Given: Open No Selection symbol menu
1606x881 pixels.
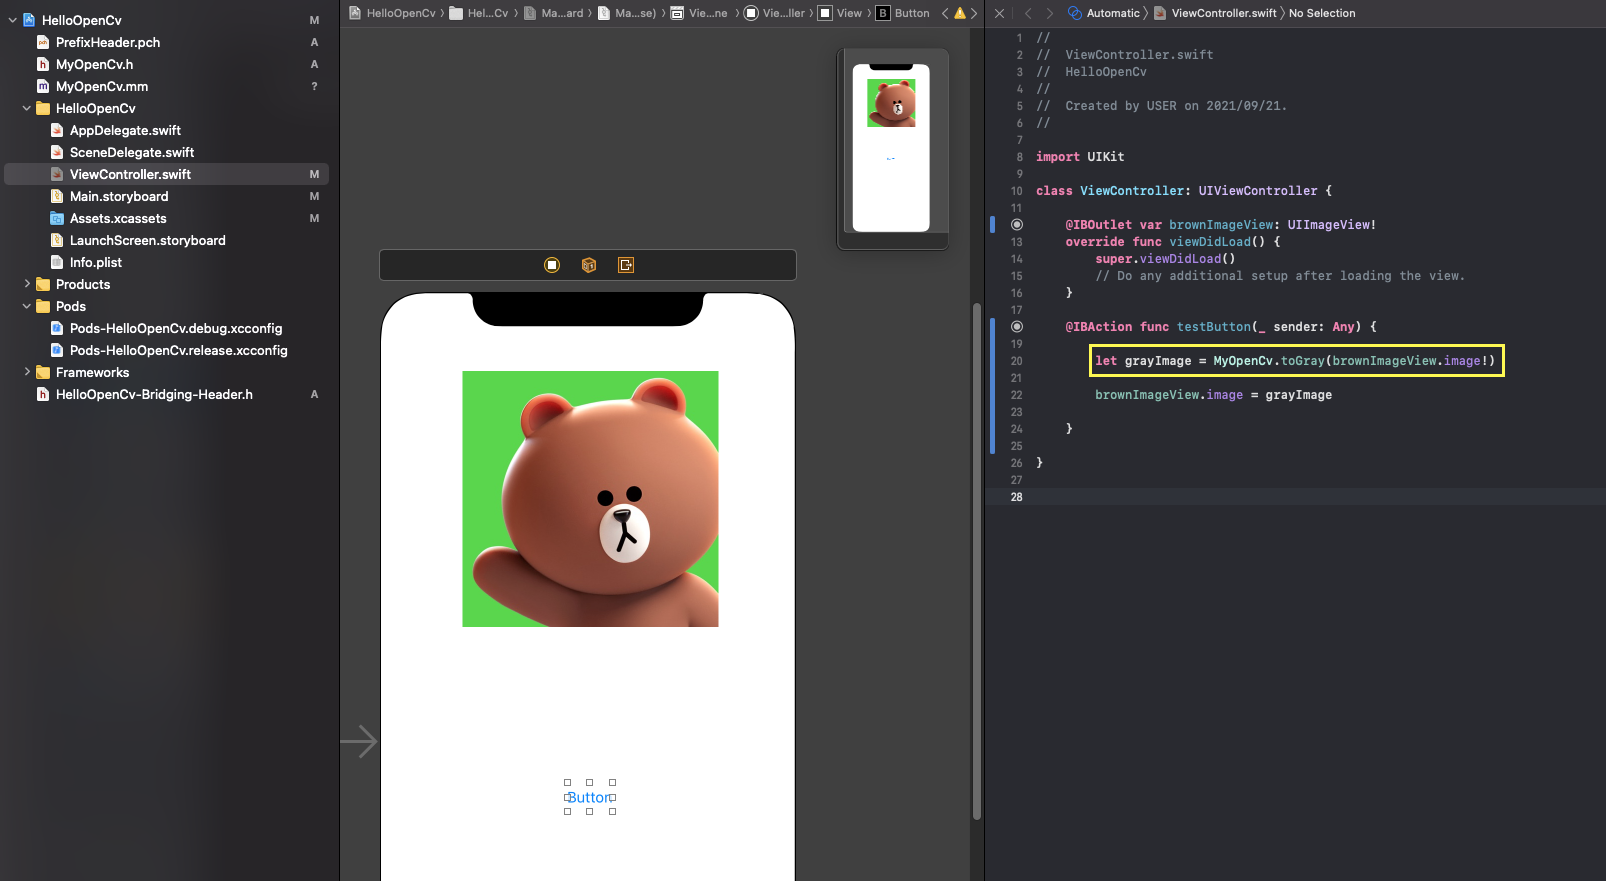Looking at the screenshot, I should (x=1322, y=13).
